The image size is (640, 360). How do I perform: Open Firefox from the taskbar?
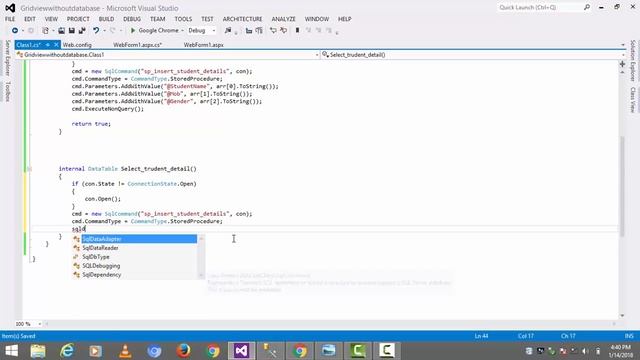[x=183, y=351]
